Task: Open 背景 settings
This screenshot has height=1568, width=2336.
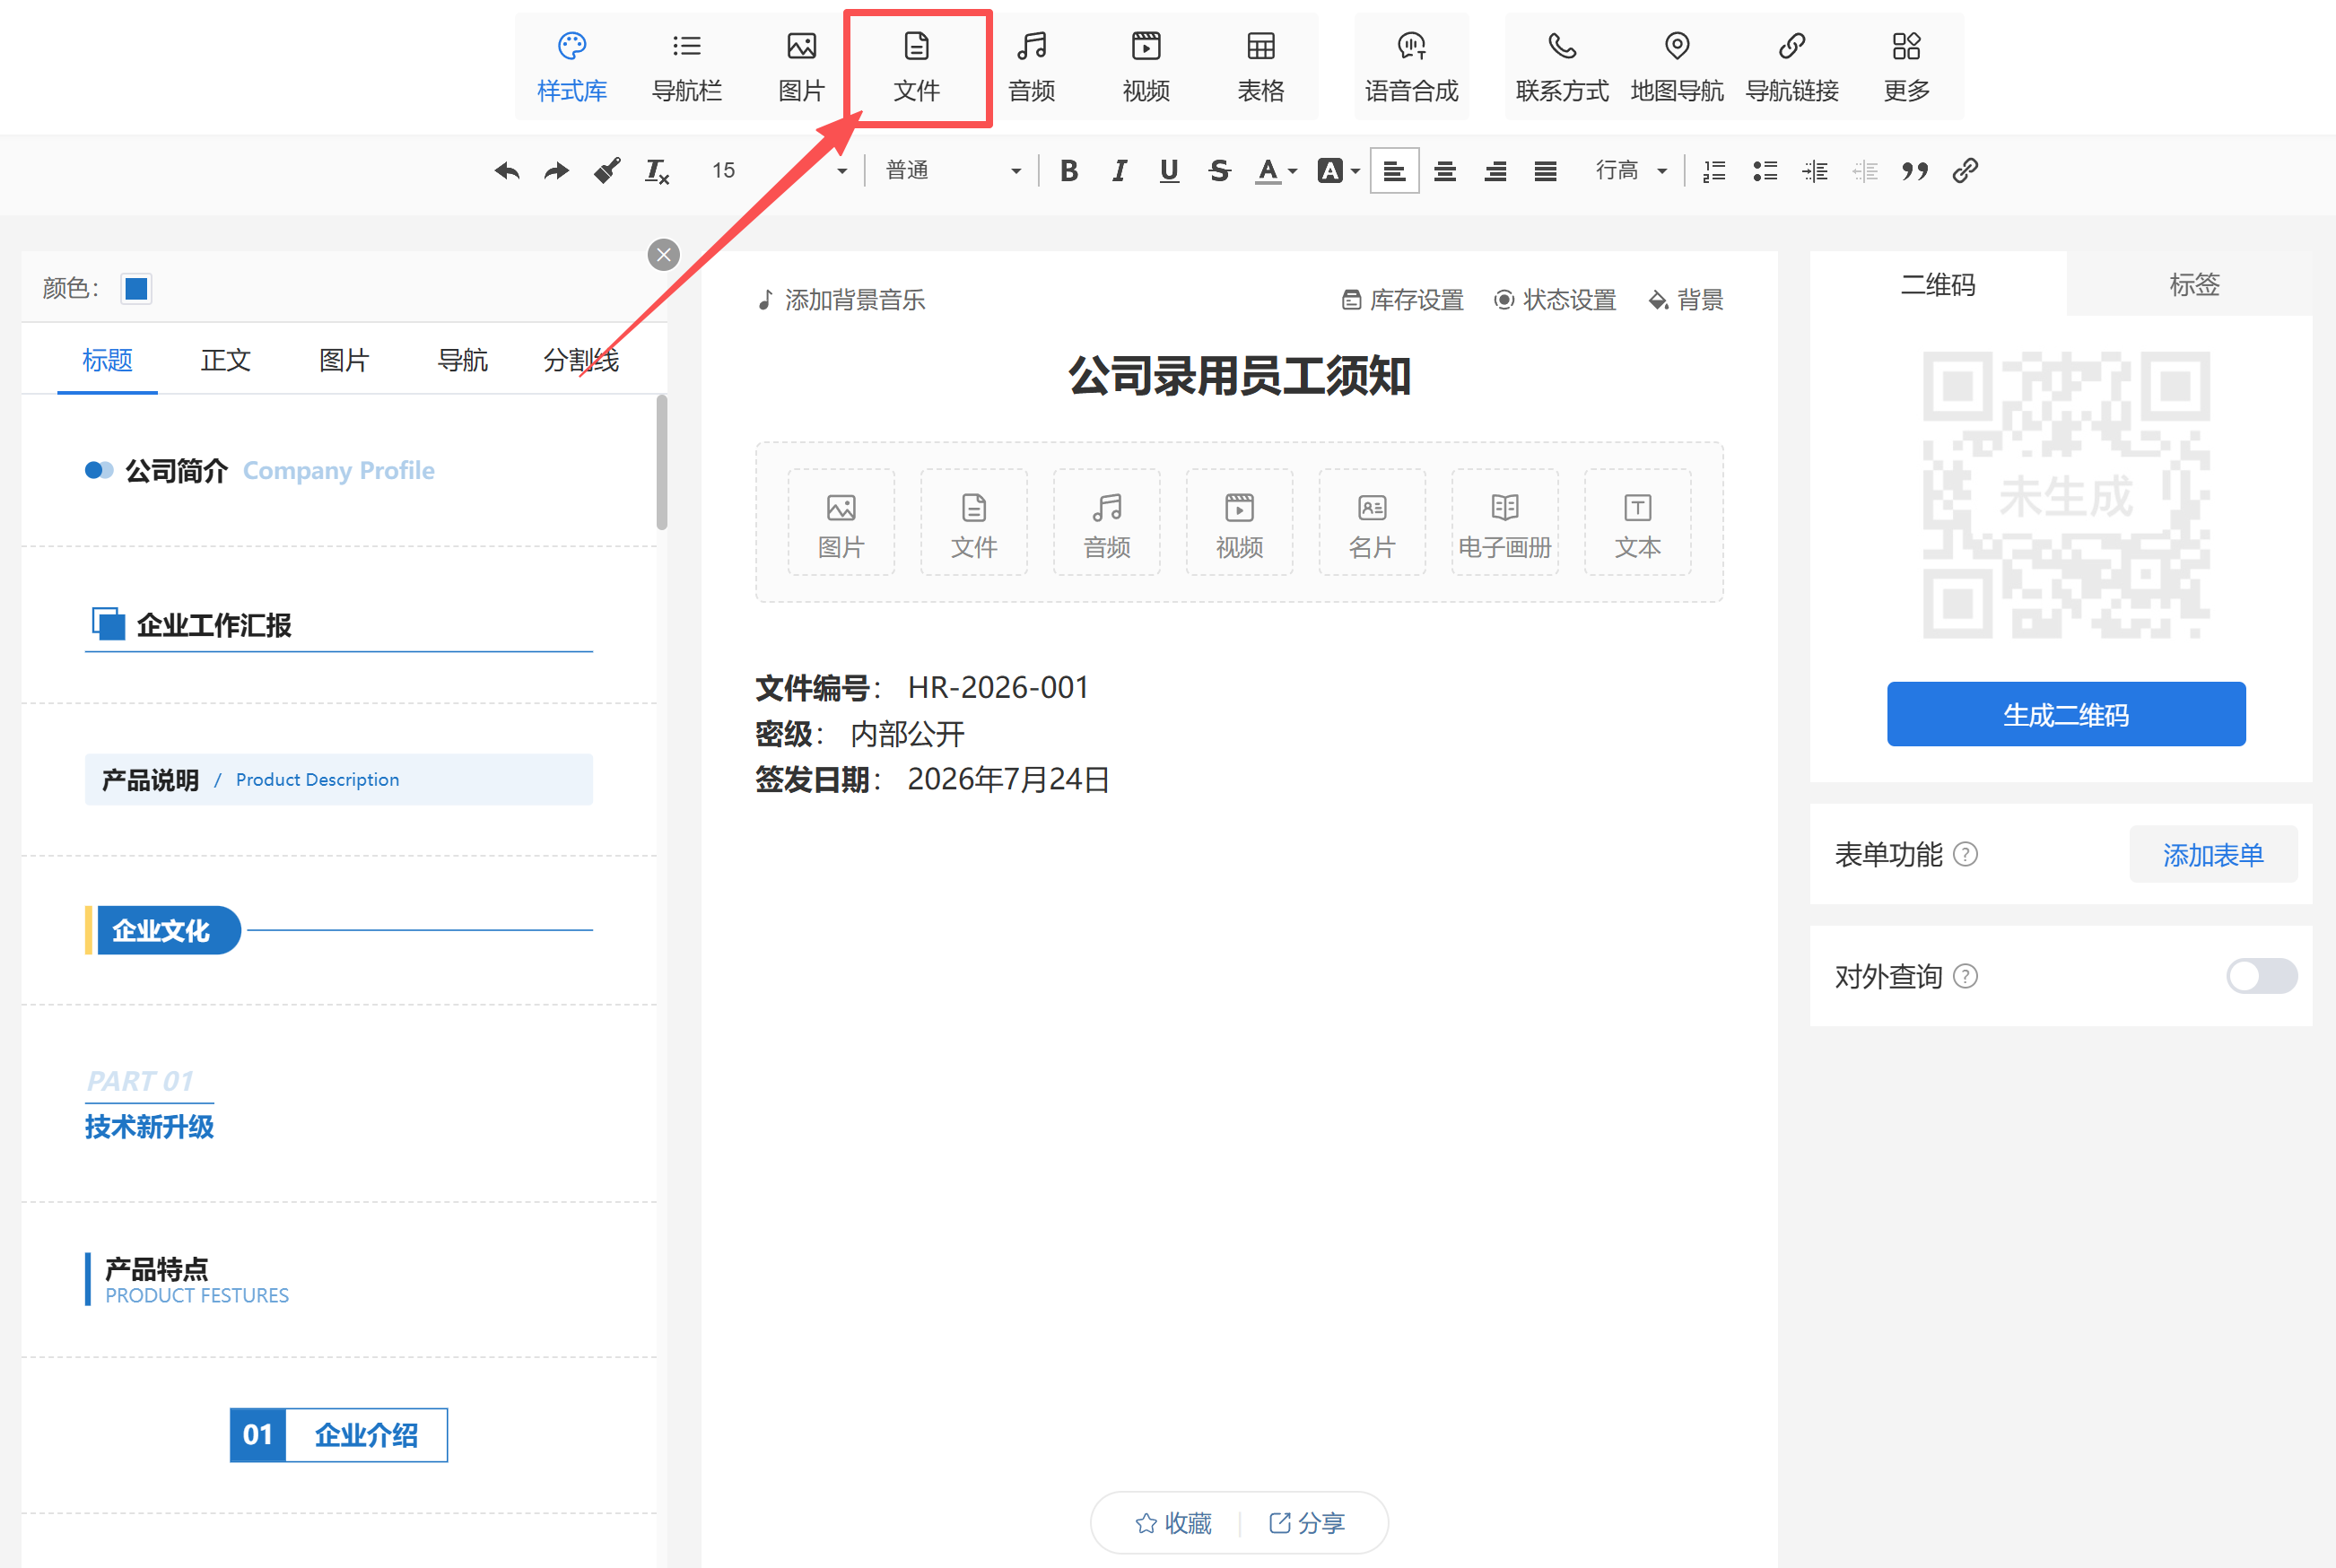Action: [1686, 300]
